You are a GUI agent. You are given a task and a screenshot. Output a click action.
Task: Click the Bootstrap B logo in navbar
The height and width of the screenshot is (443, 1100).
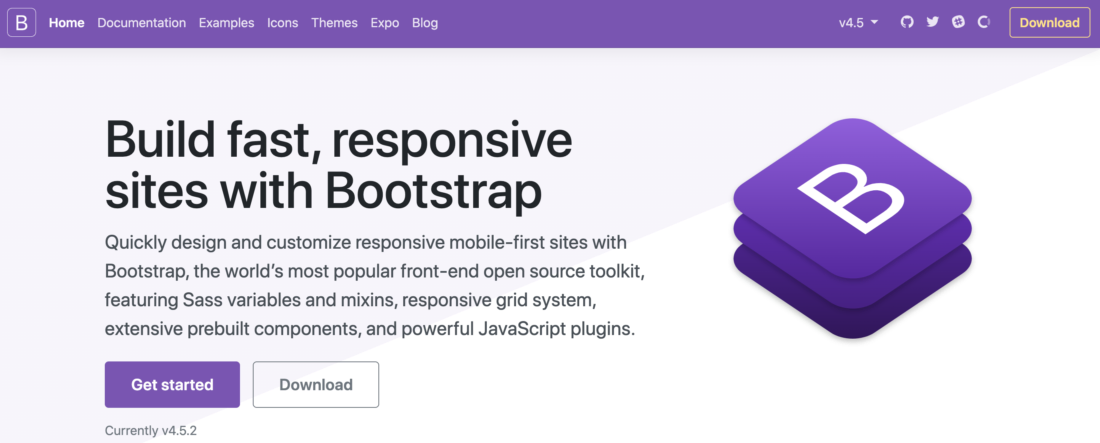(x=22, y=23)
